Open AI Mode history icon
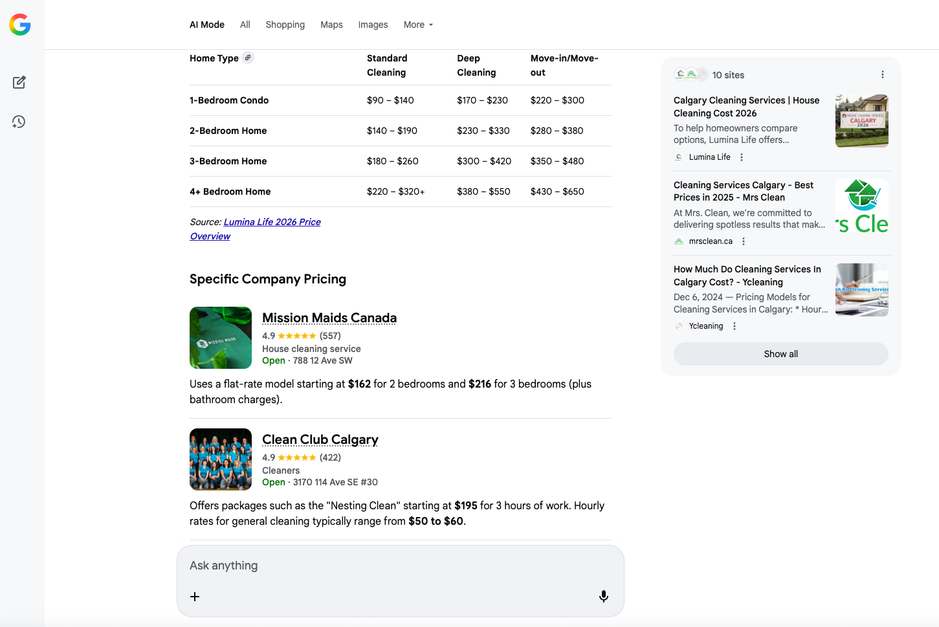 (x=19, y=122)
